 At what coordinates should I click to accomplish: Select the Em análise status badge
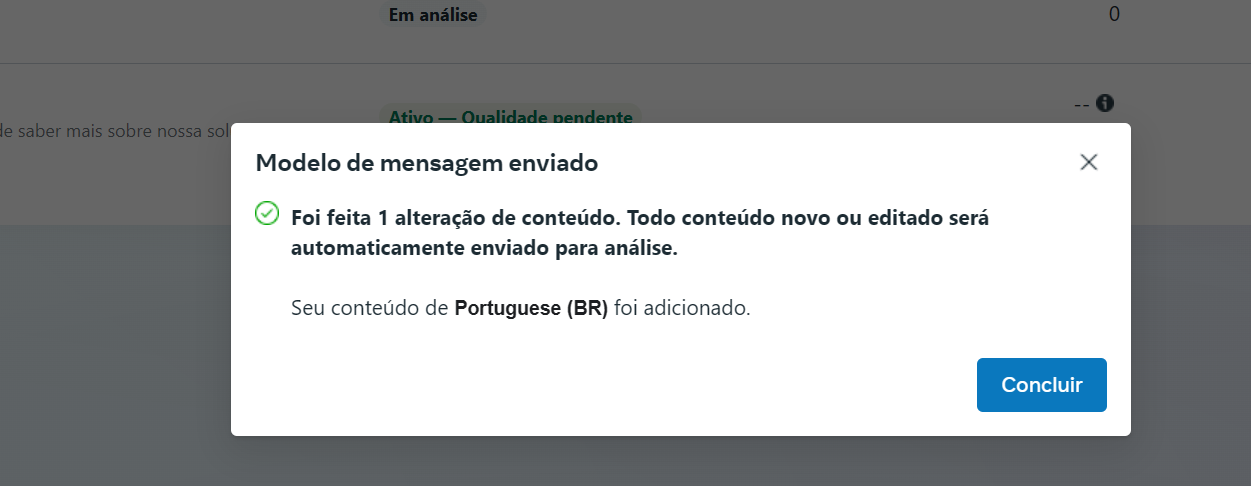point(434,15)
